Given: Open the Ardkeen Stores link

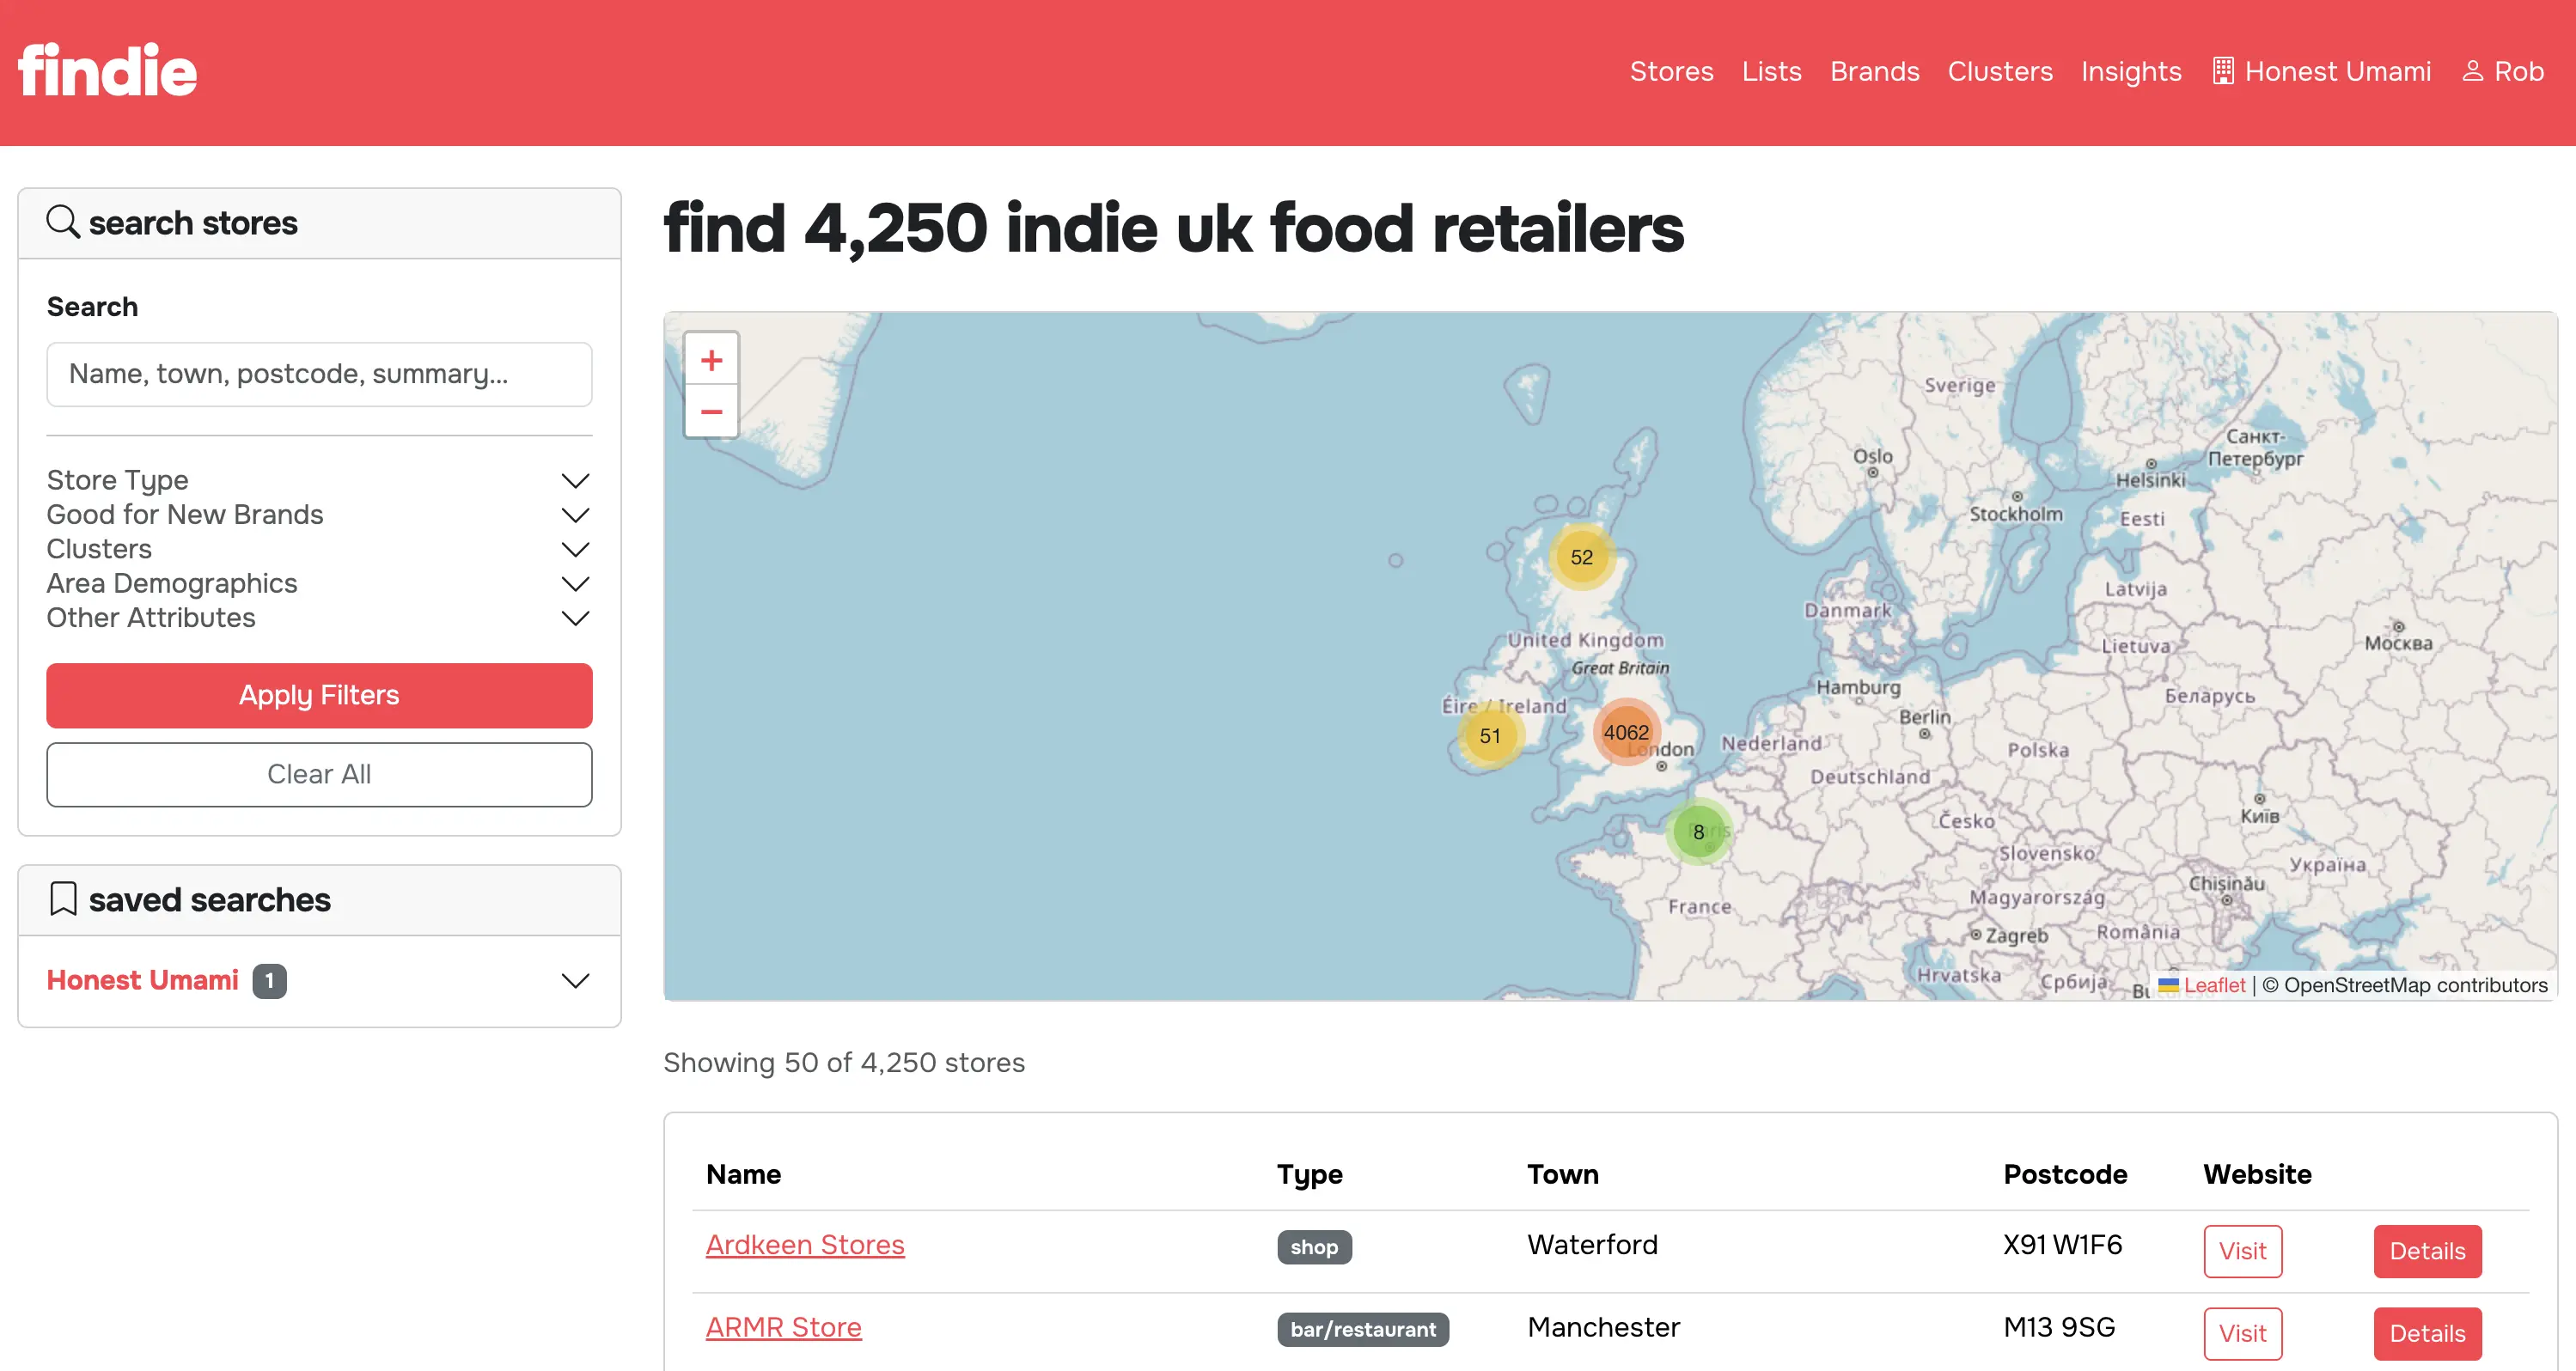Looking at the screenshot, I should (805, 1244).
